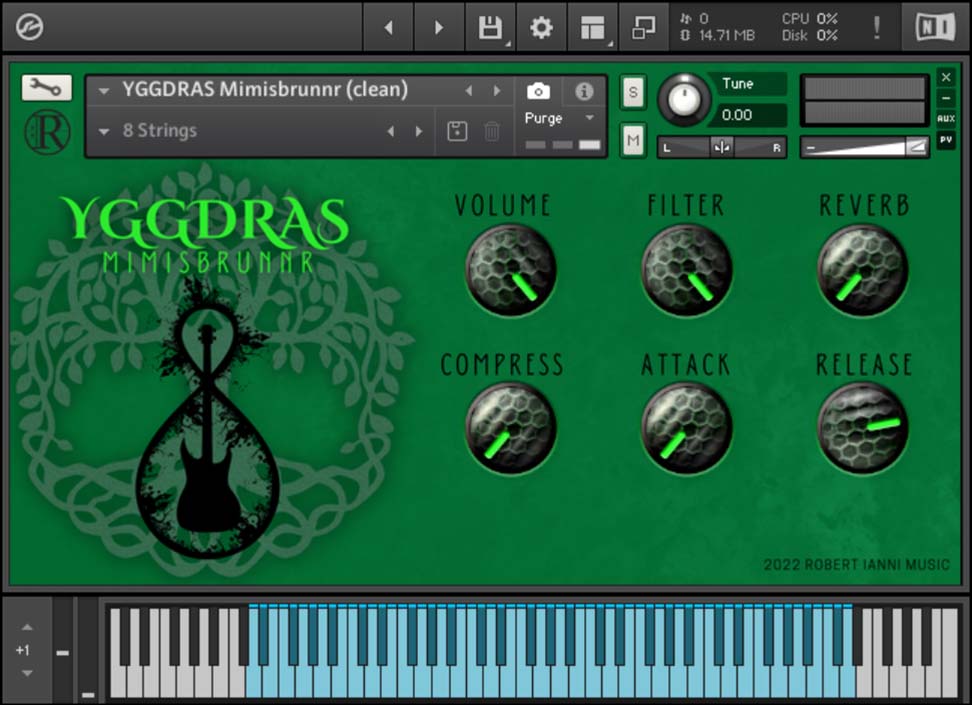Click the instrument name YGGDRAS Mimisbrunnr (clean)
Screen dimensions: 972x705
(265, 89)
